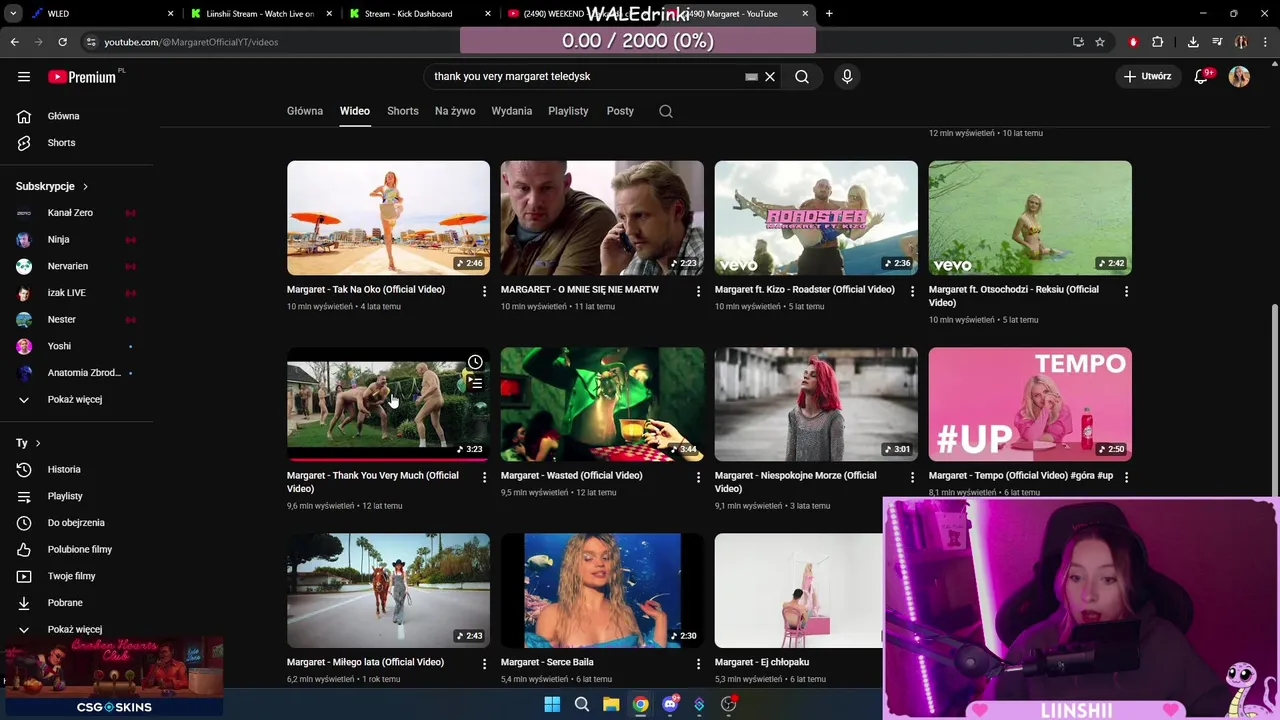Open the account avatar menu
Screen dimensions: 1280x720
point(1239,76)
